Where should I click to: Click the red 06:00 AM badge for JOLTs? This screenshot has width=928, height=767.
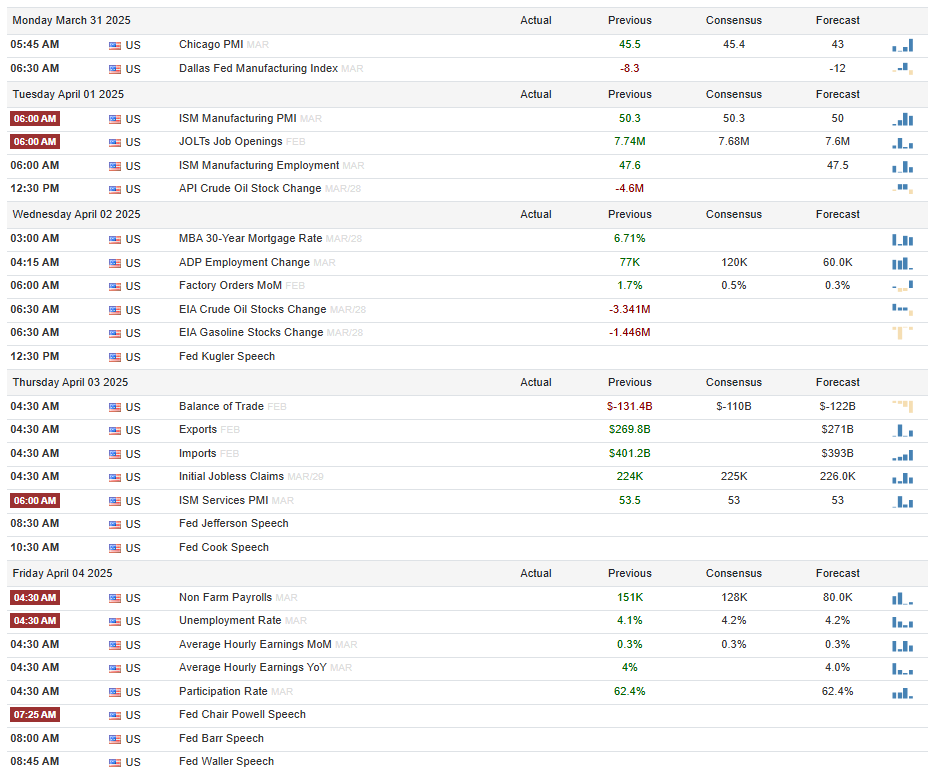pos(35,142)
